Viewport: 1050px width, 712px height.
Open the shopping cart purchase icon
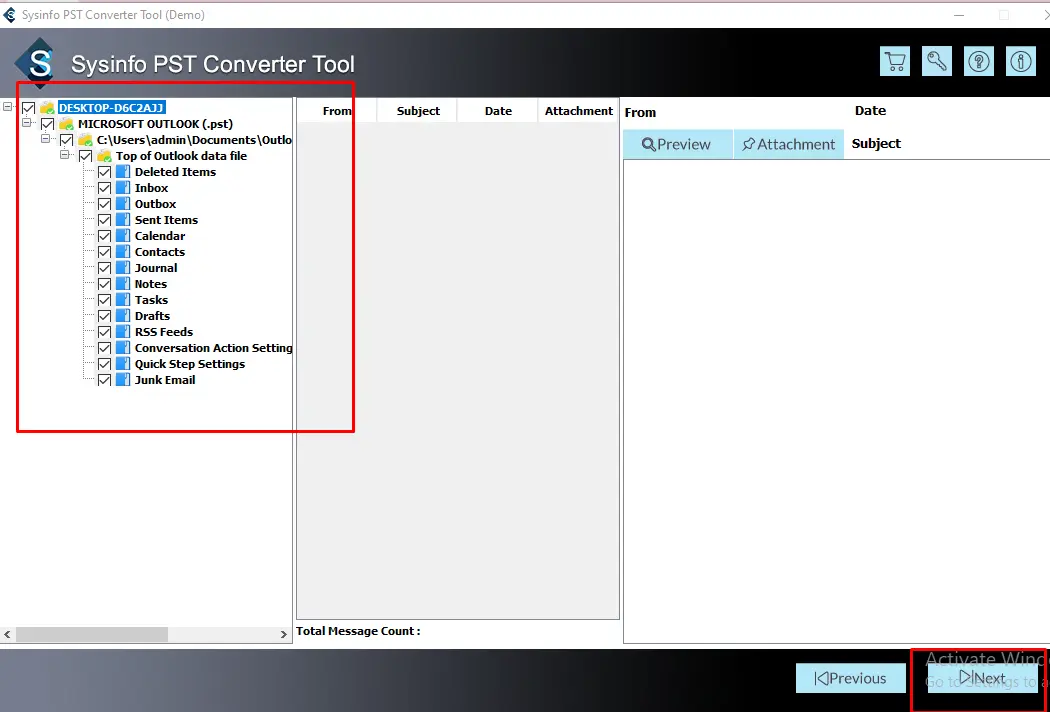click(x=895, y=62)
